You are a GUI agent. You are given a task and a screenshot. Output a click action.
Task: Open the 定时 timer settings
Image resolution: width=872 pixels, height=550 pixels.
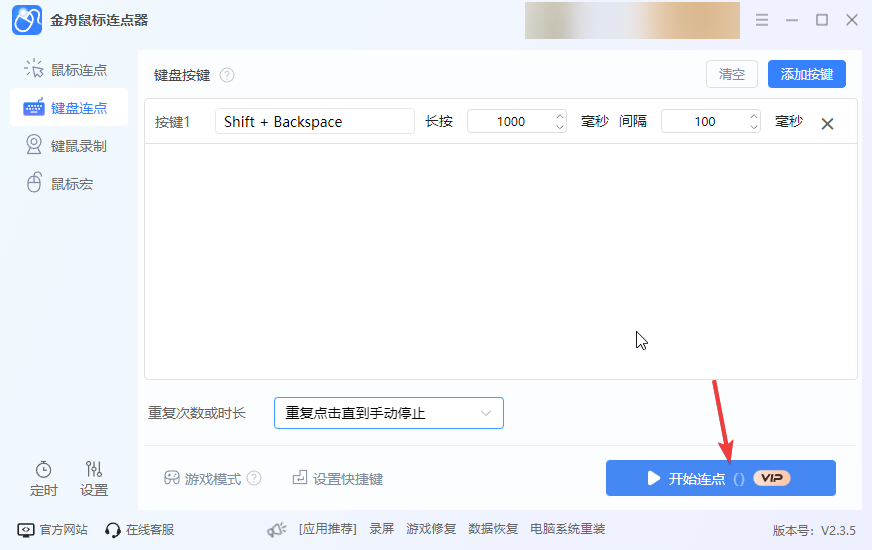(43, 478)
